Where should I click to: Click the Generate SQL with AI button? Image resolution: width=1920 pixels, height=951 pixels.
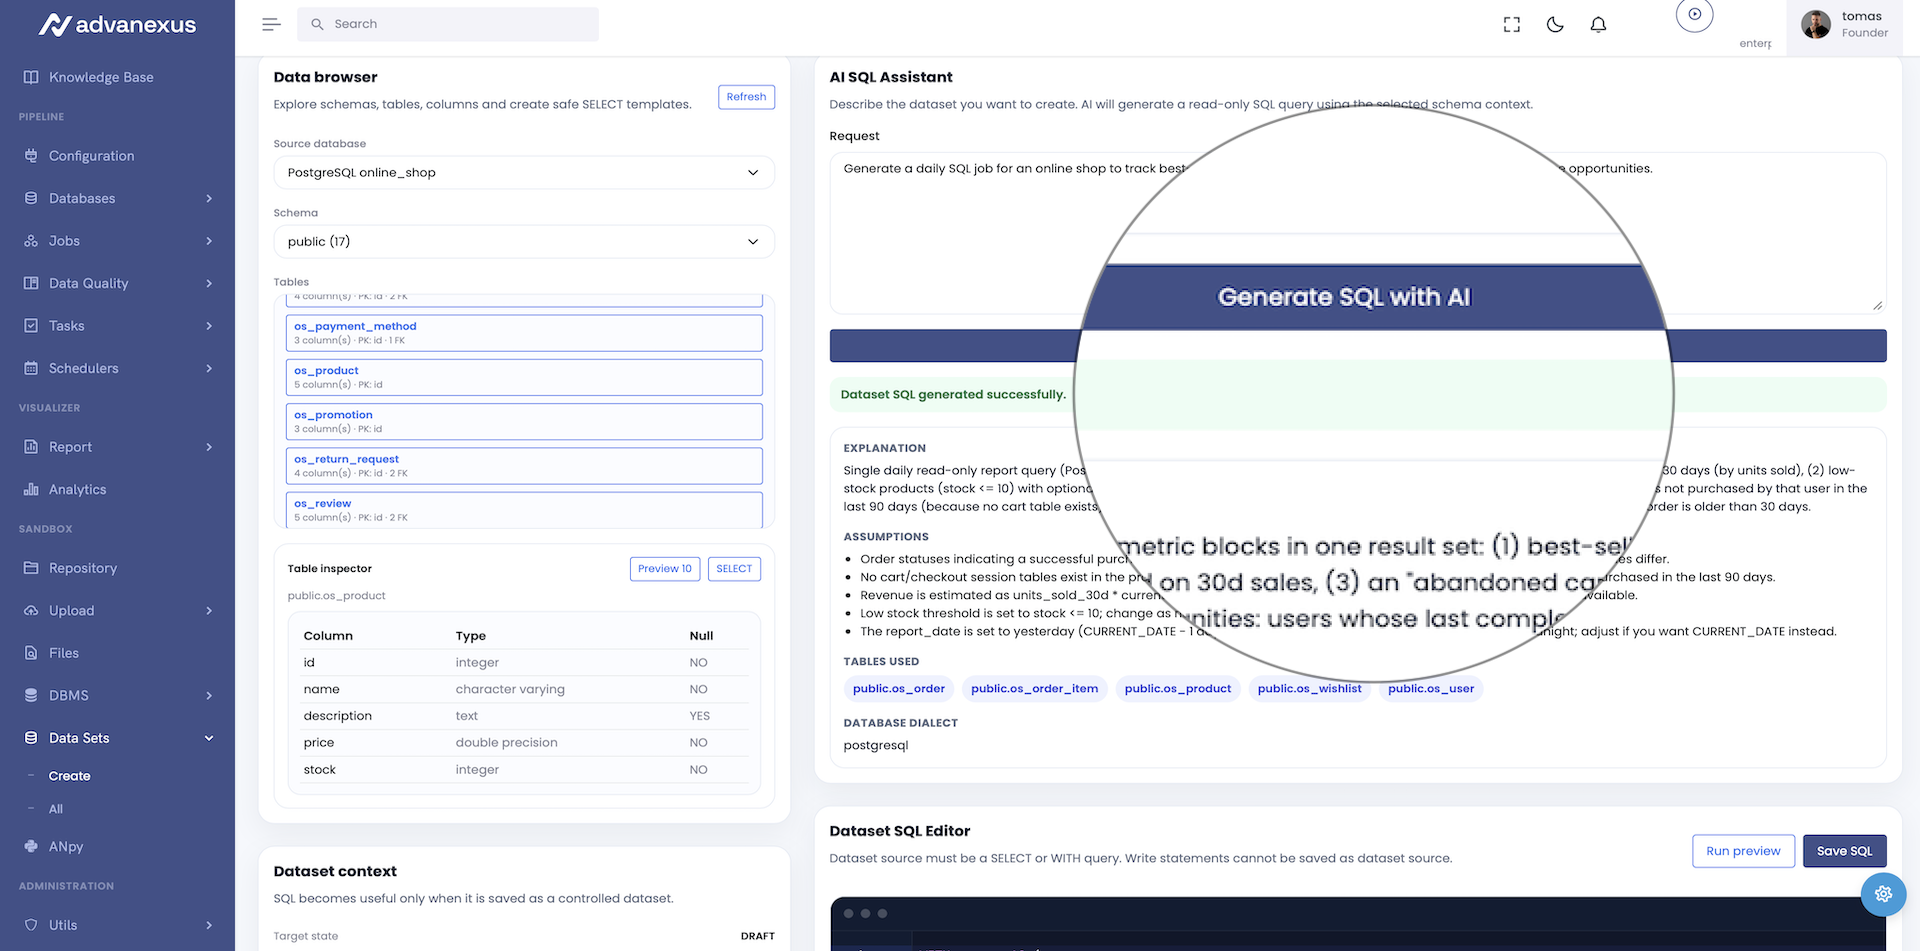[1358, 345]
